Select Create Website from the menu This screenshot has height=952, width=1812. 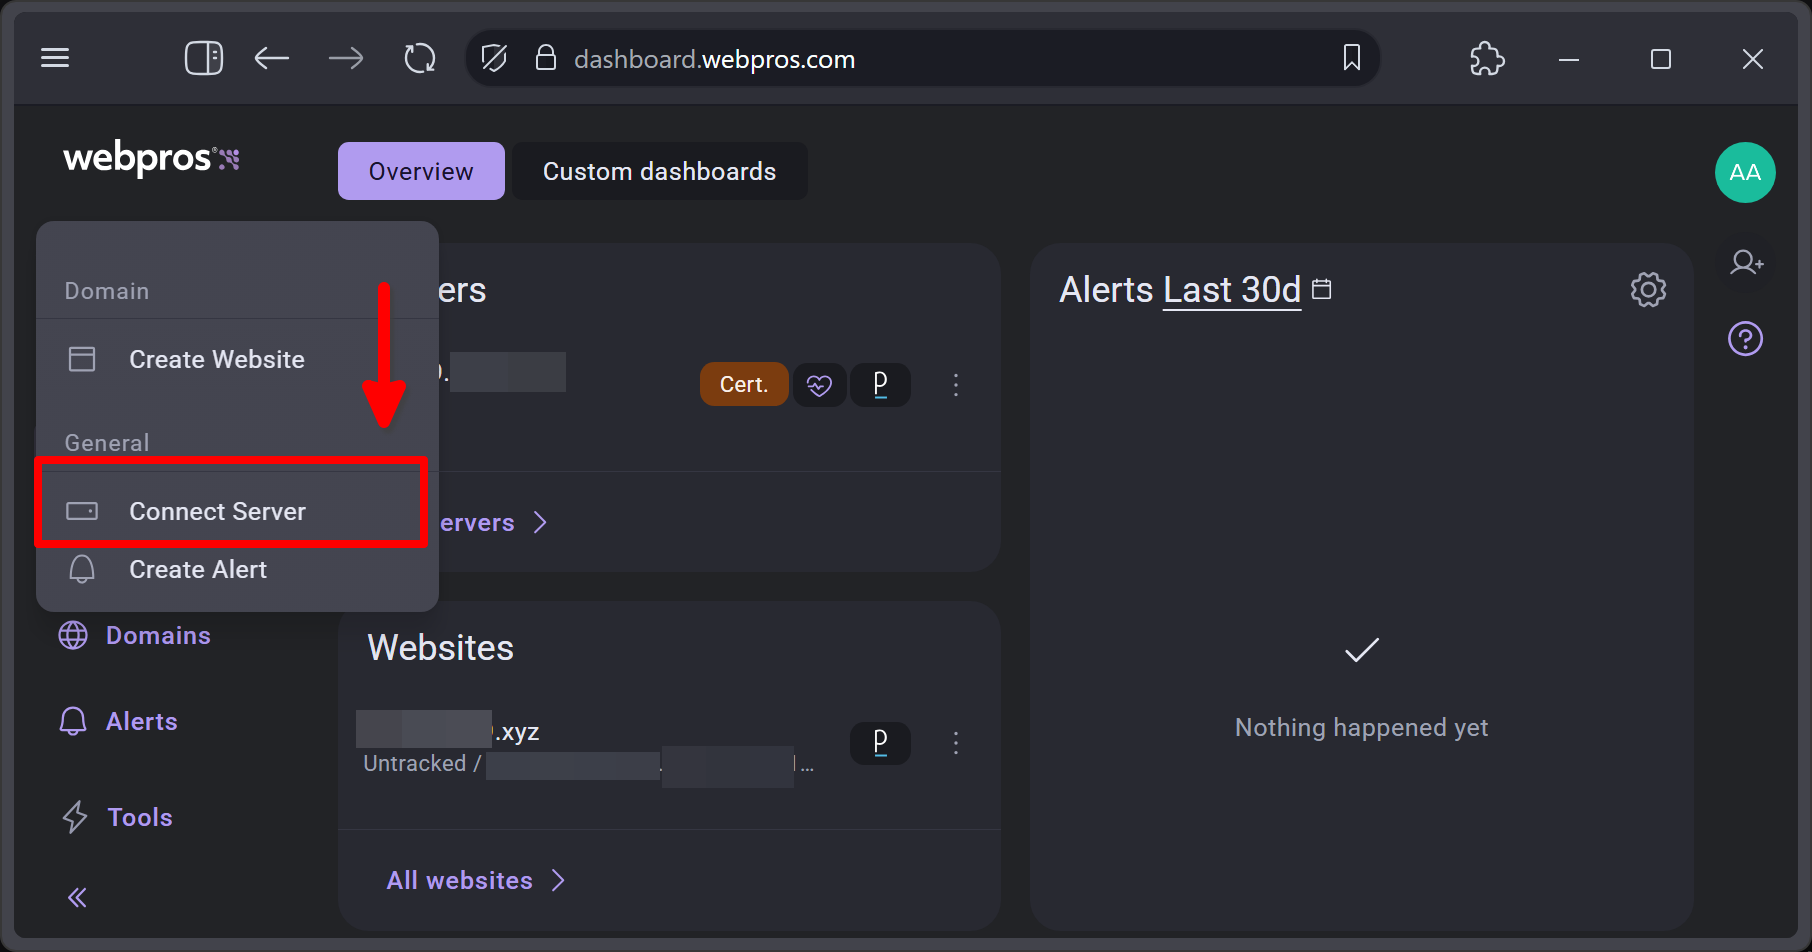[x=237, y=359]
